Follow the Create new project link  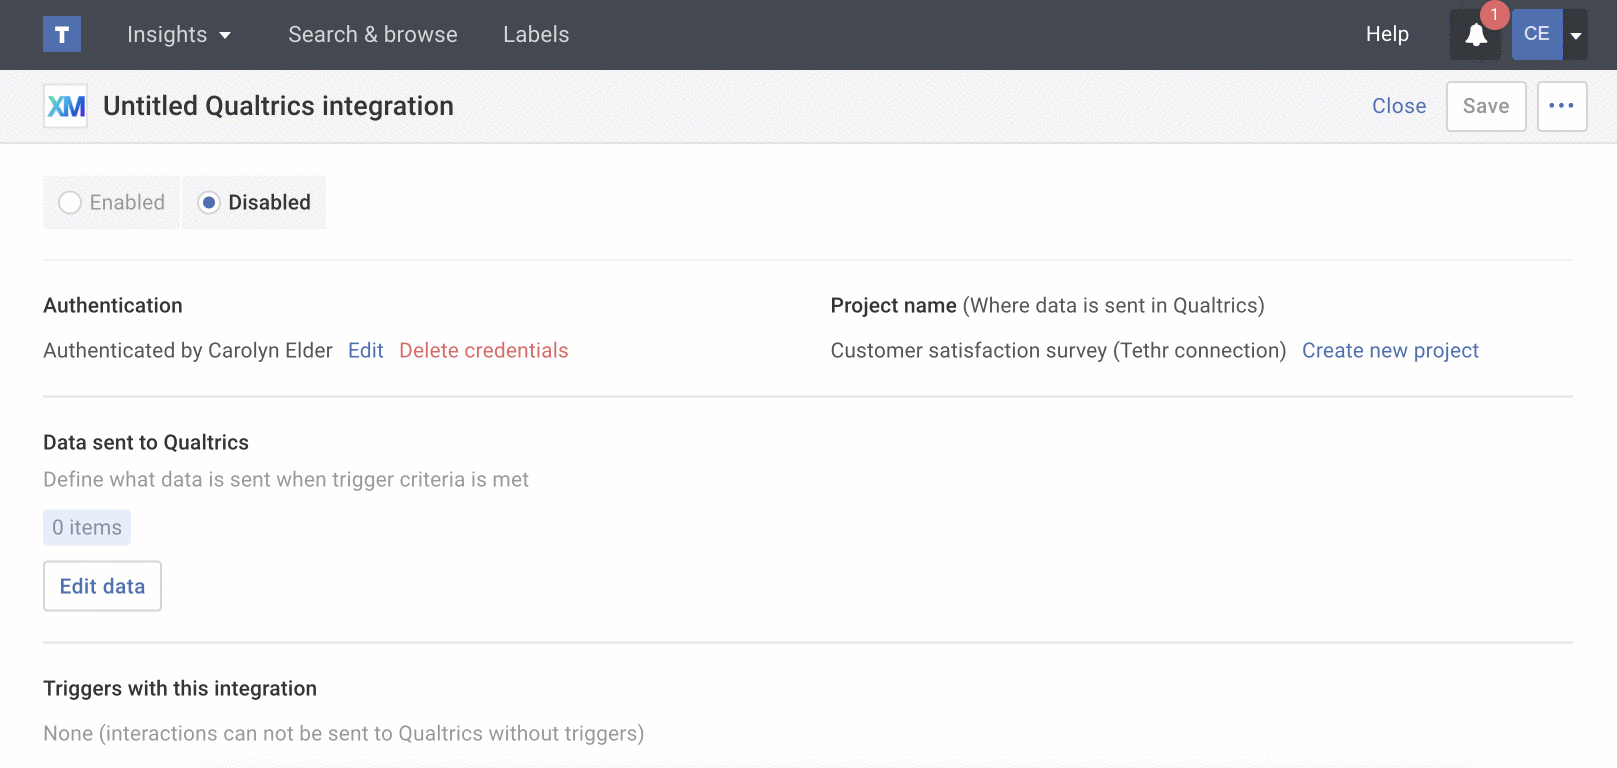point(1389,351)
